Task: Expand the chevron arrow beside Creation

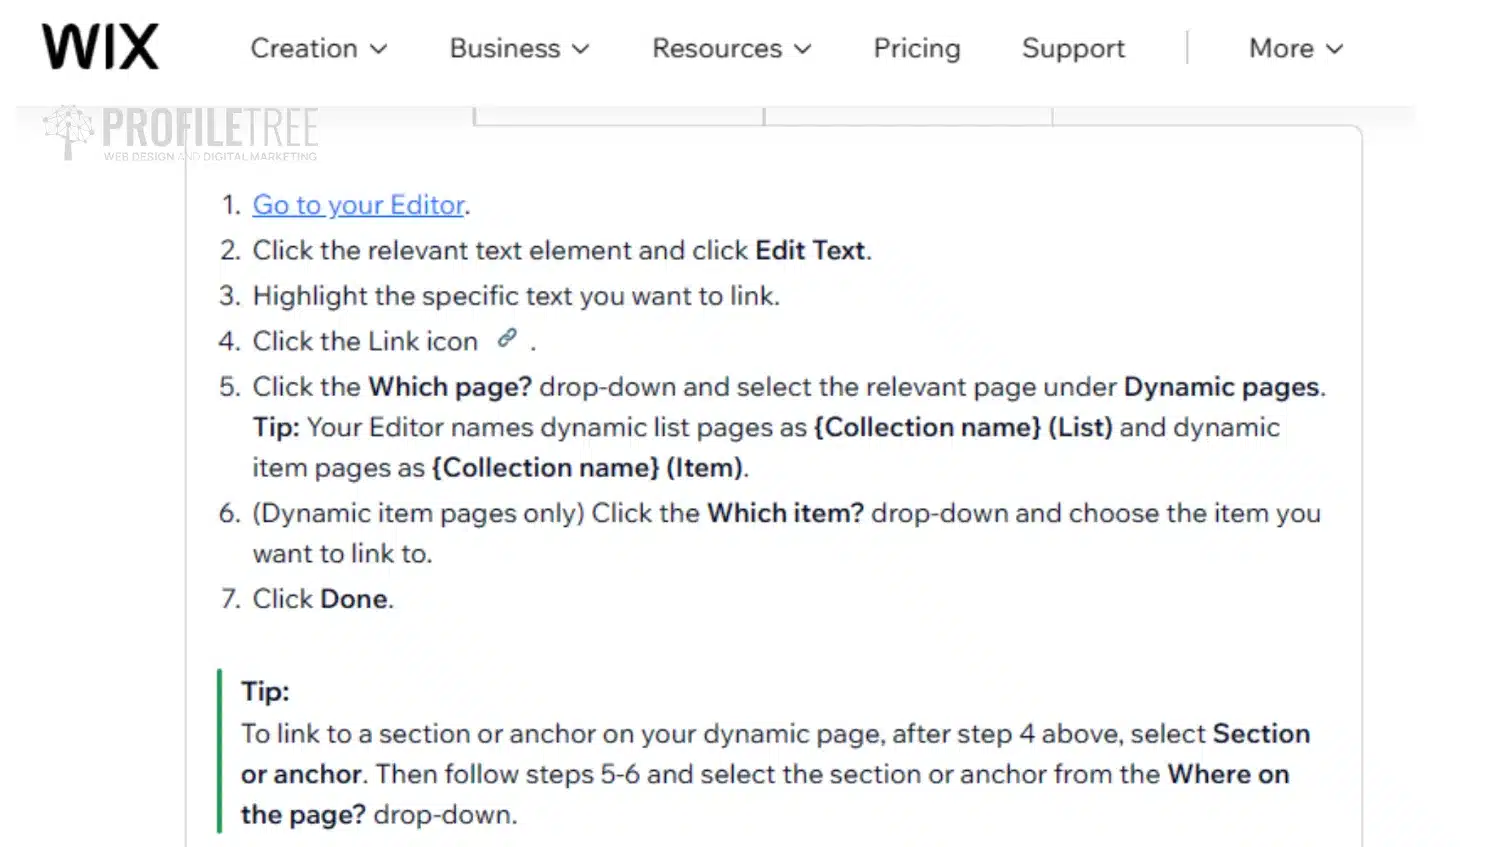Action: pos(378,49)
